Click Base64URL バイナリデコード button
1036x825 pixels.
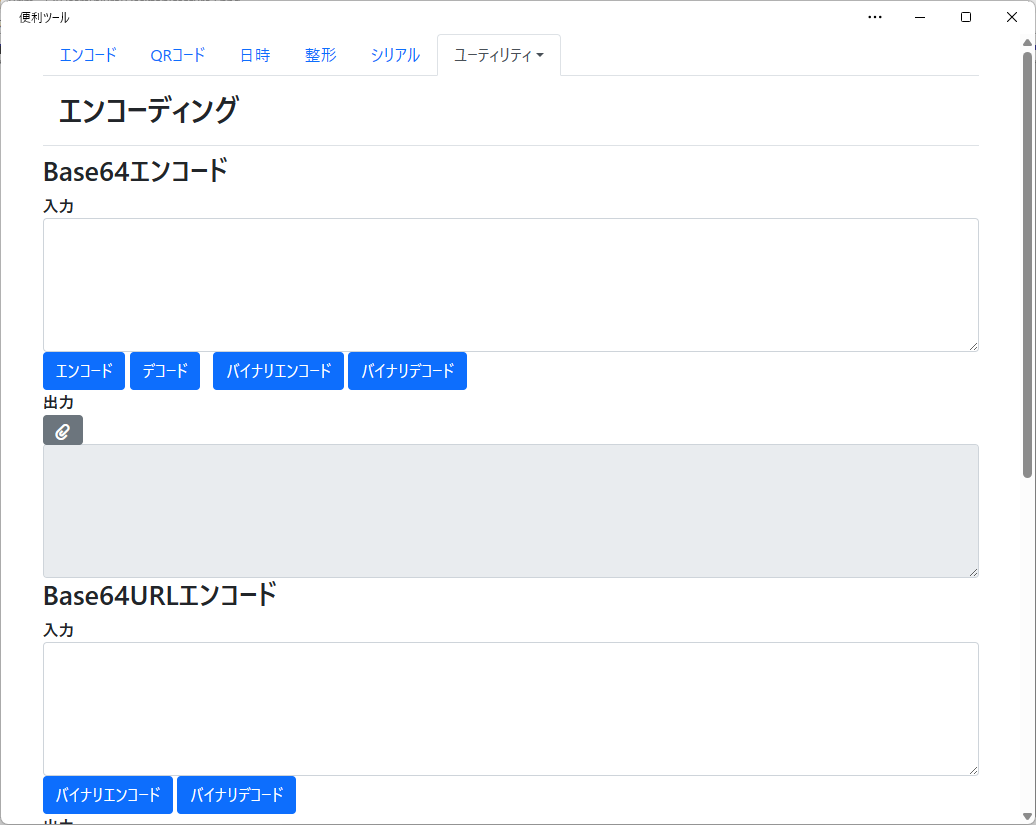[x=237, y=795]
